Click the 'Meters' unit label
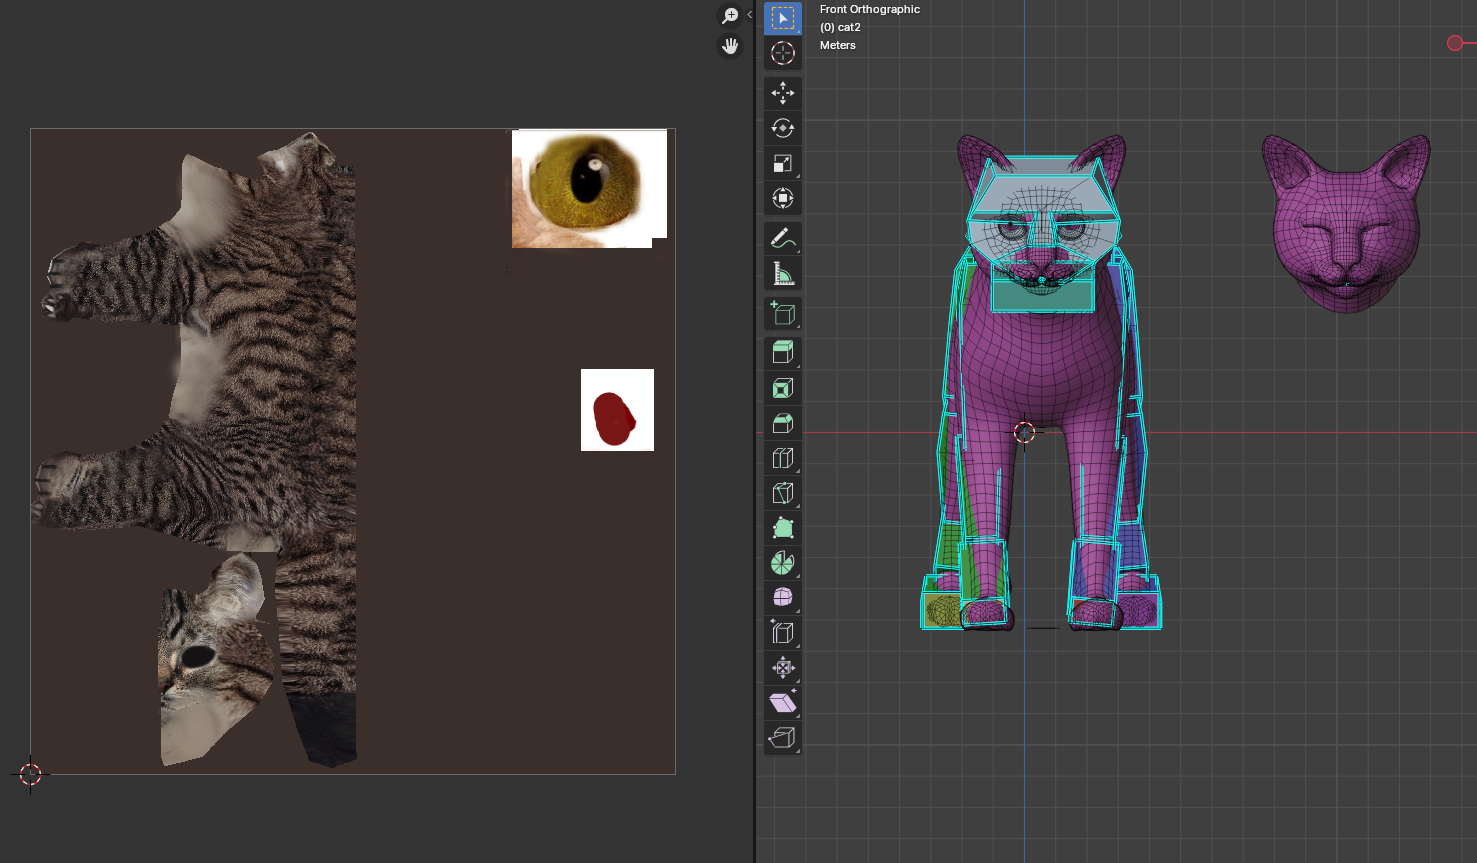This screenshot has width=1477, height=863. pyautogui.click(x=837, y=45)
